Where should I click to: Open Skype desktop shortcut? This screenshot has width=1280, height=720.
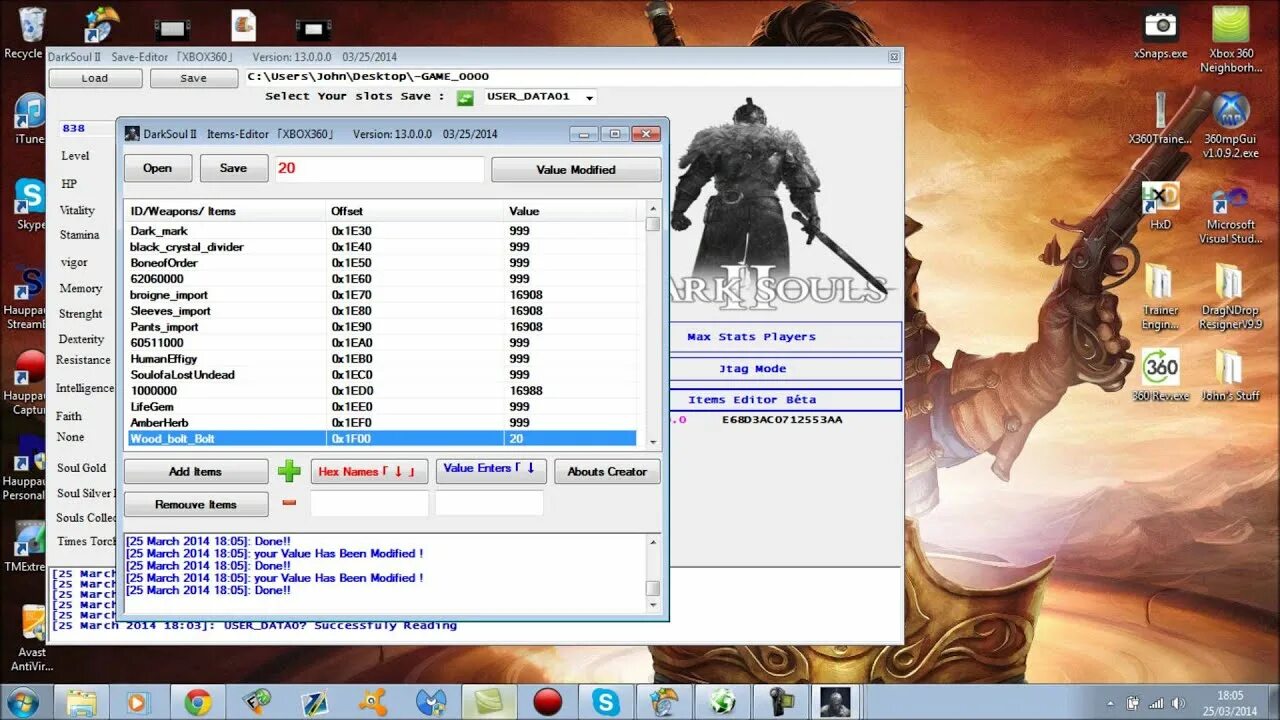point(30,205)
